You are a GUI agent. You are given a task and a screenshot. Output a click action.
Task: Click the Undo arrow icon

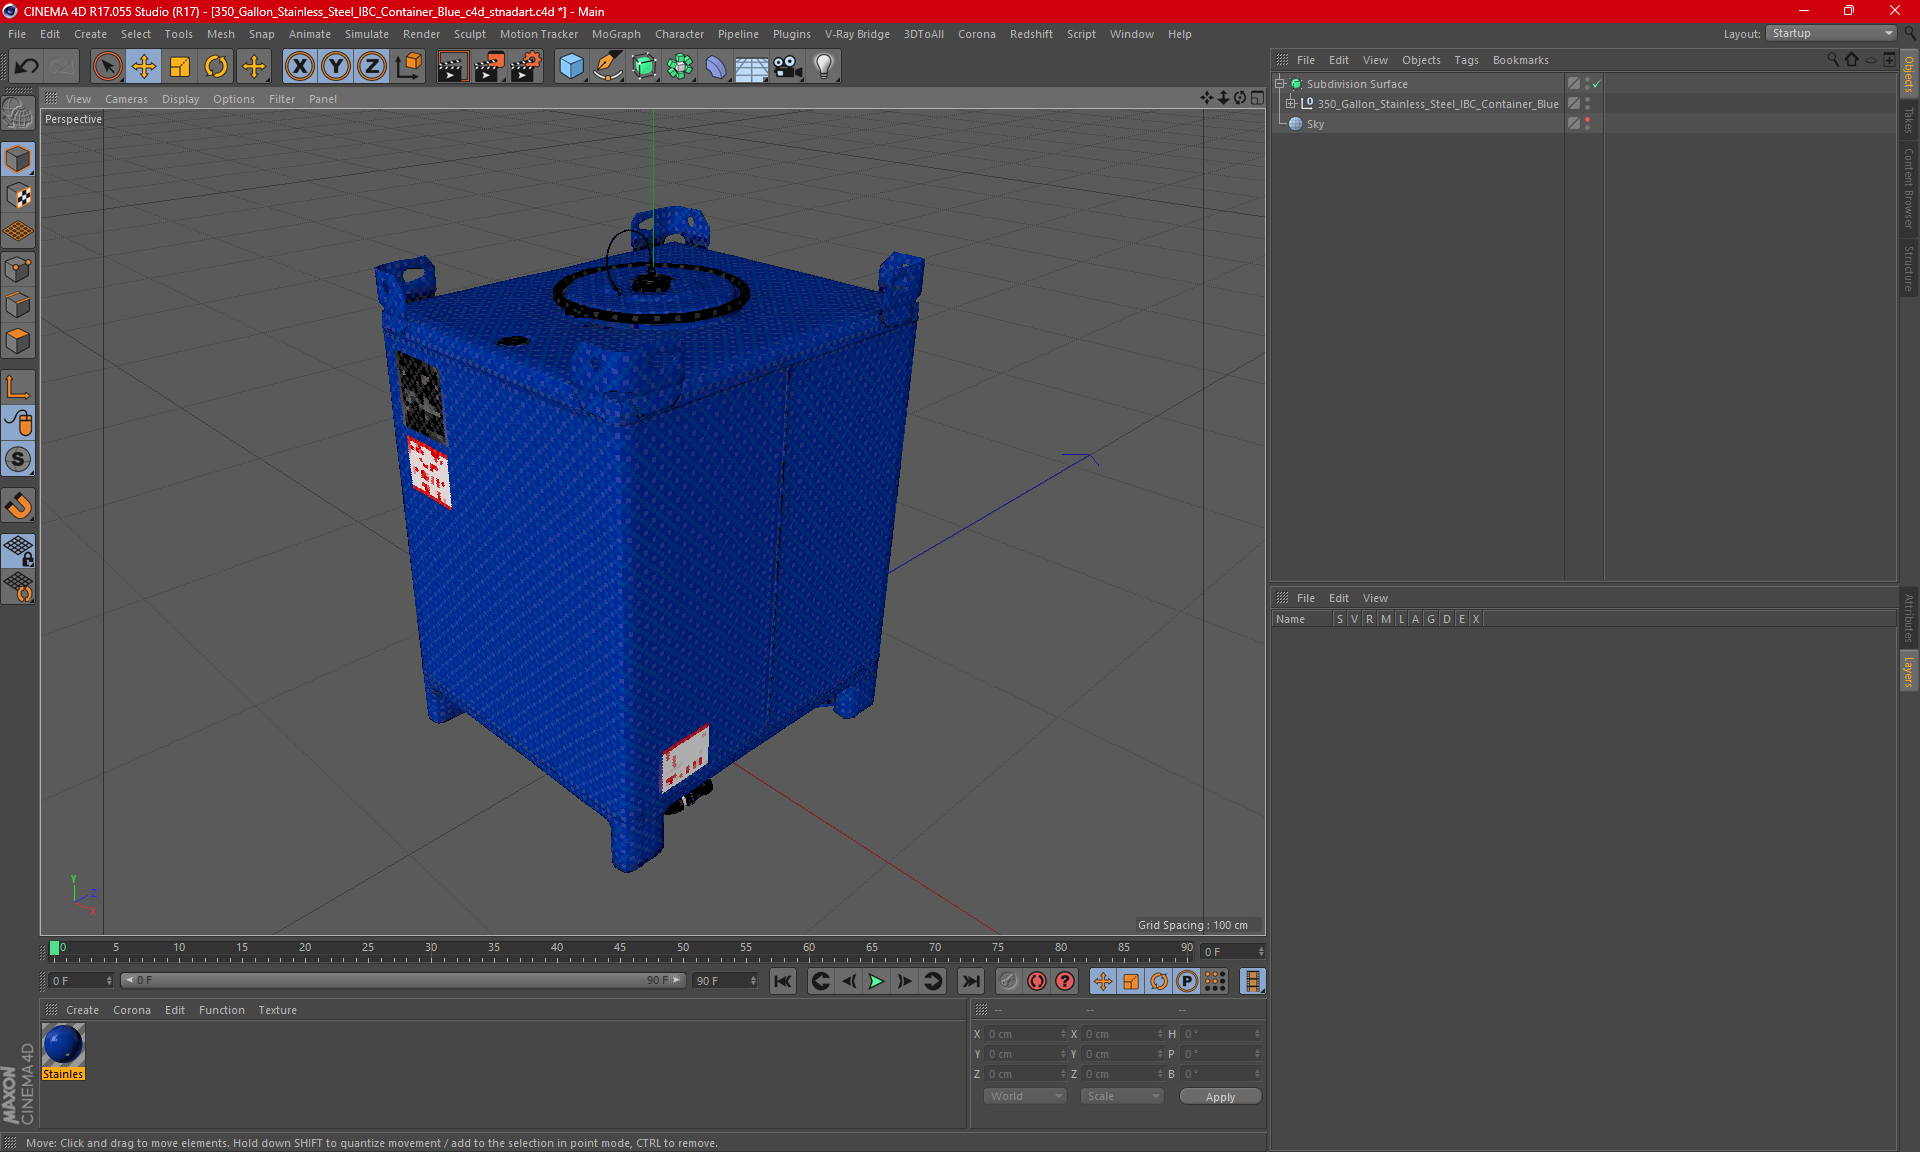27,66
